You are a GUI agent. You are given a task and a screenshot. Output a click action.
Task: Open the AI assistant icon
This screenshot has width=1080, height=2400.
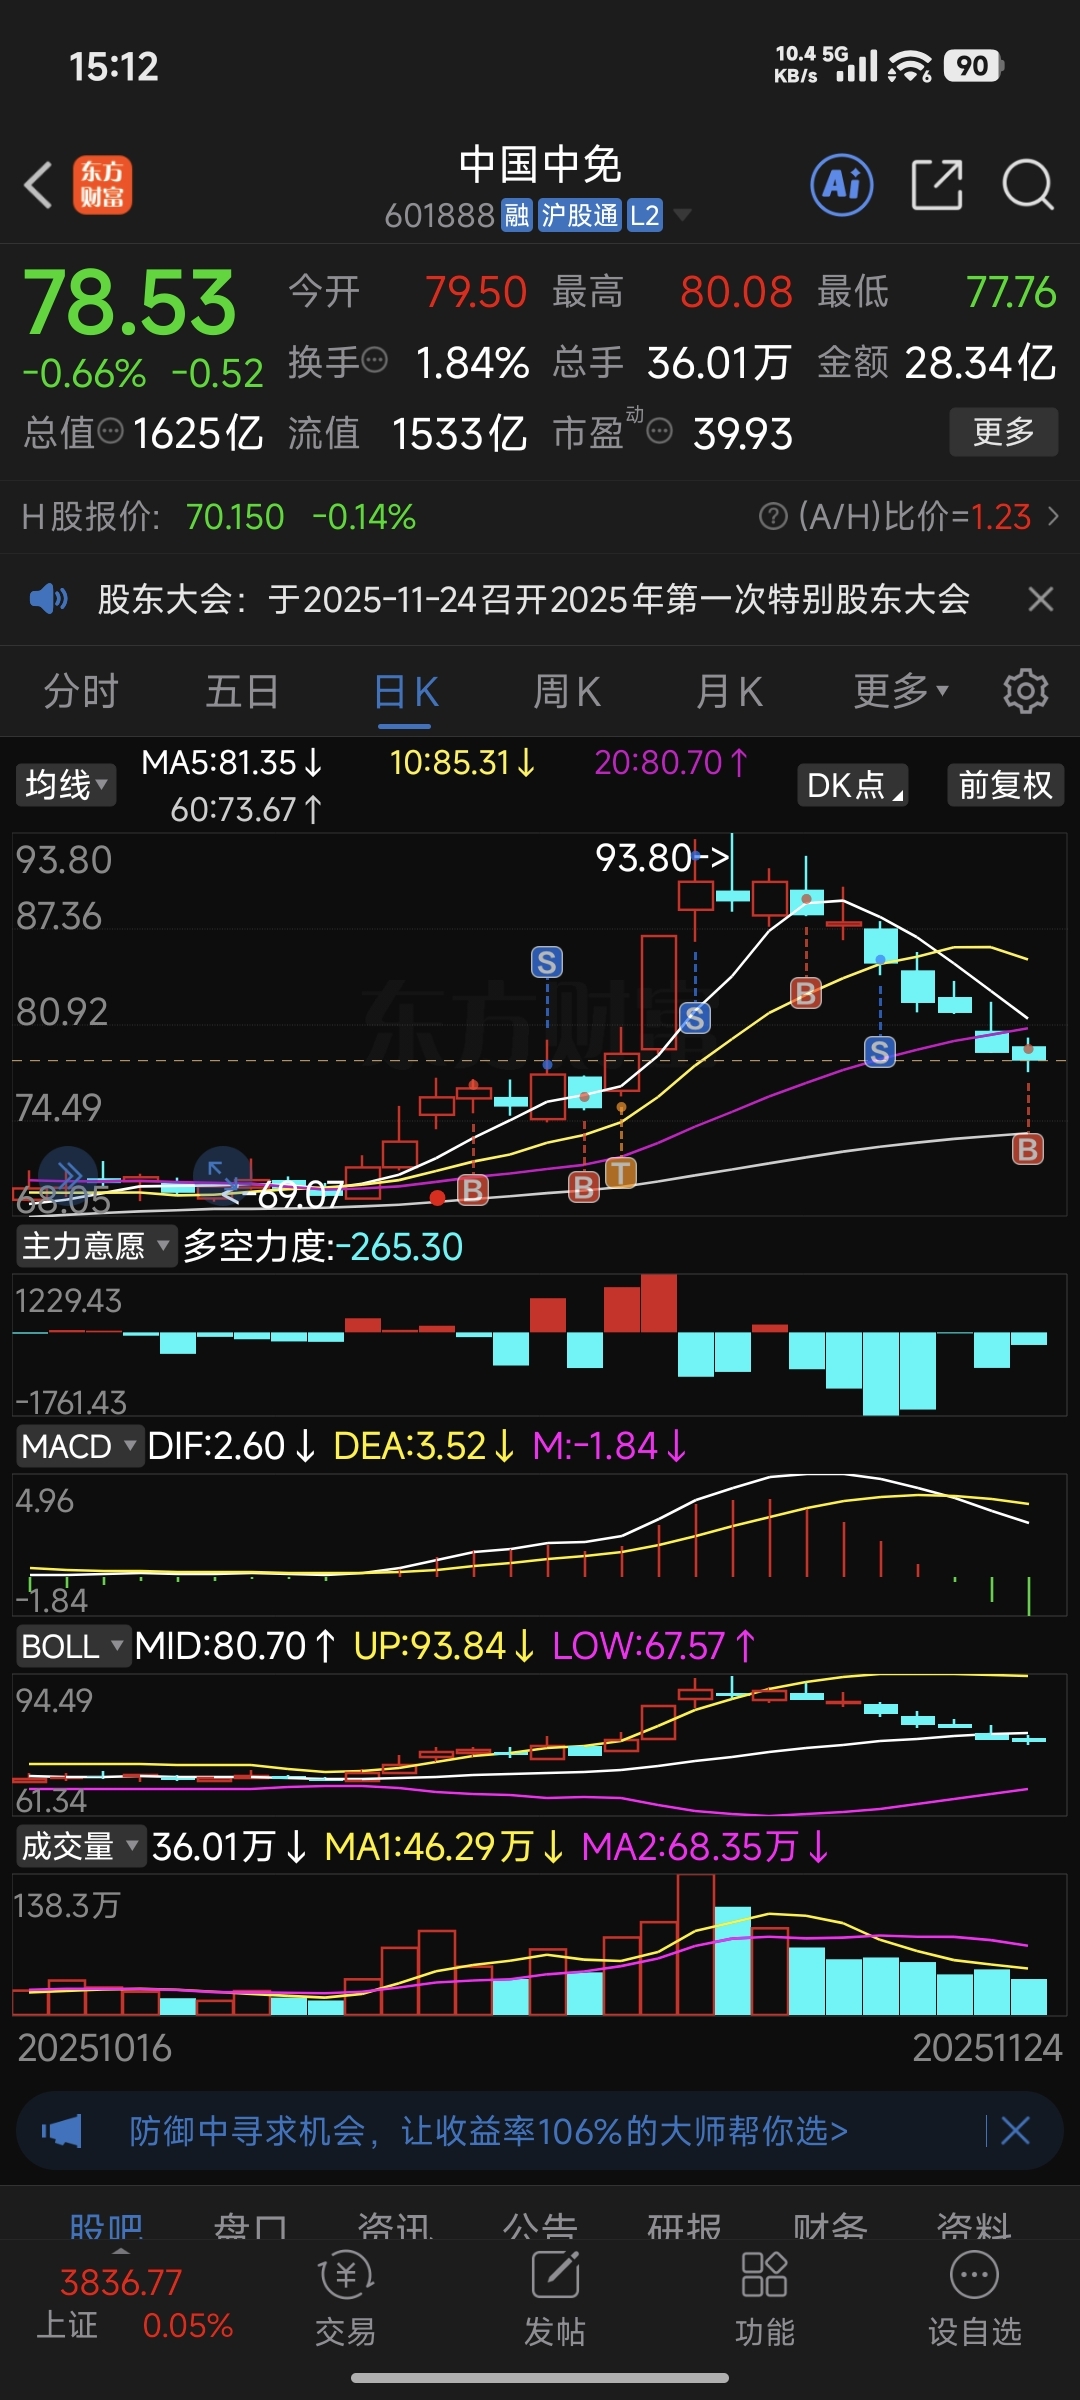pyautogui.click(x=842, y=185)
